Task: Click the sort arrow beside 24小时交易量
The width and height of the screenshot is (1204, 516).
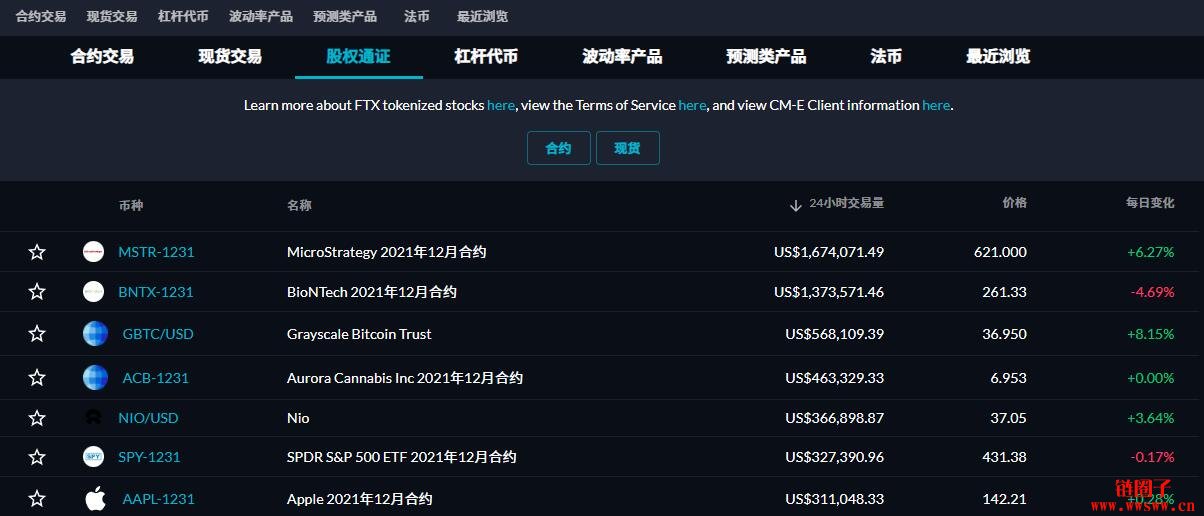Action: pyautogui.click(x=796, y=205)
